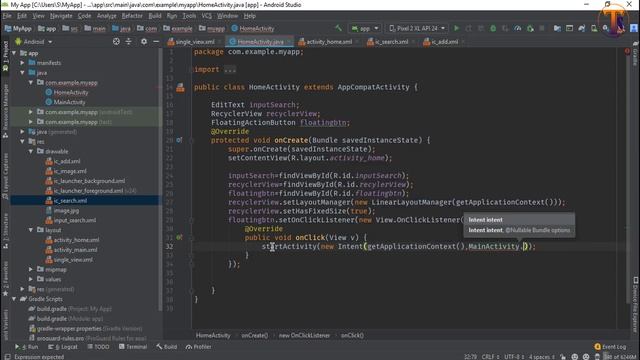The image size is (640, 360).
Task: Expand the folded import statement dots
Action: tap(230, 70)
